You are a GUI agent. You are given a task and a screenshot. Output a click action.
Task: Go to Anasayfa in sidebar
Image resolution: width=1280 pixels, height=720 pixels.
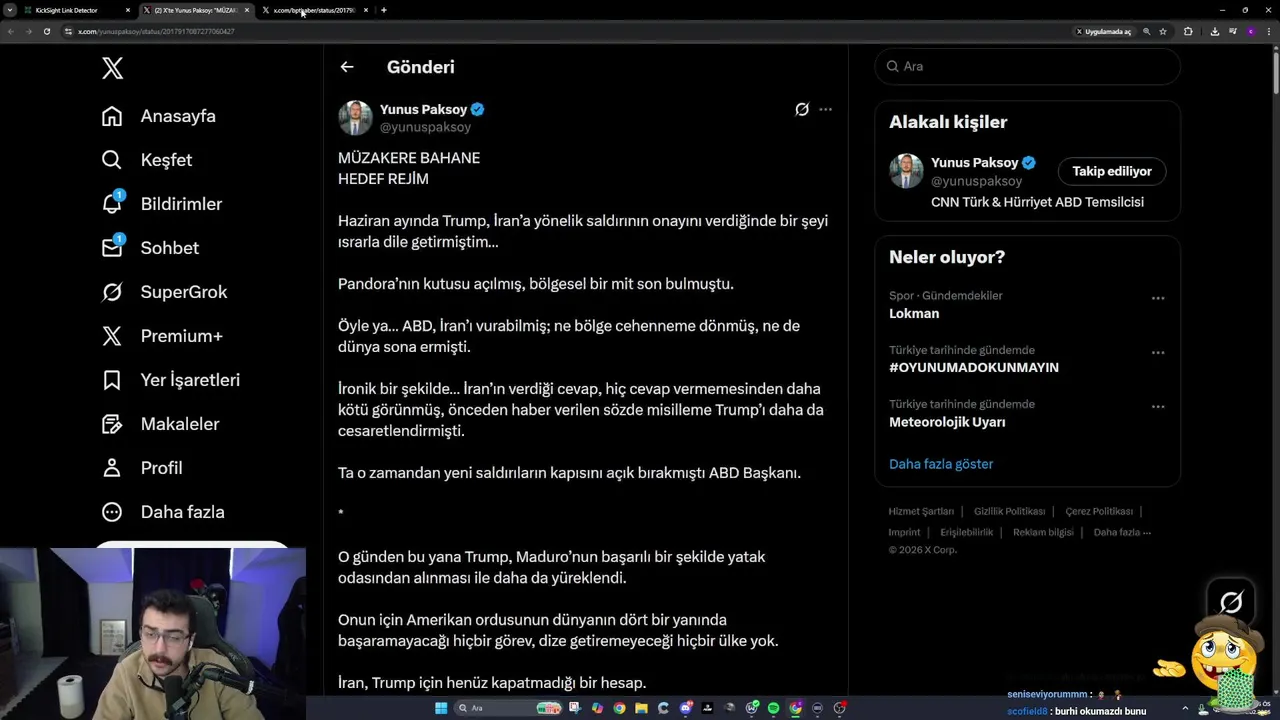pyautogui.click(x=160, y=116)
